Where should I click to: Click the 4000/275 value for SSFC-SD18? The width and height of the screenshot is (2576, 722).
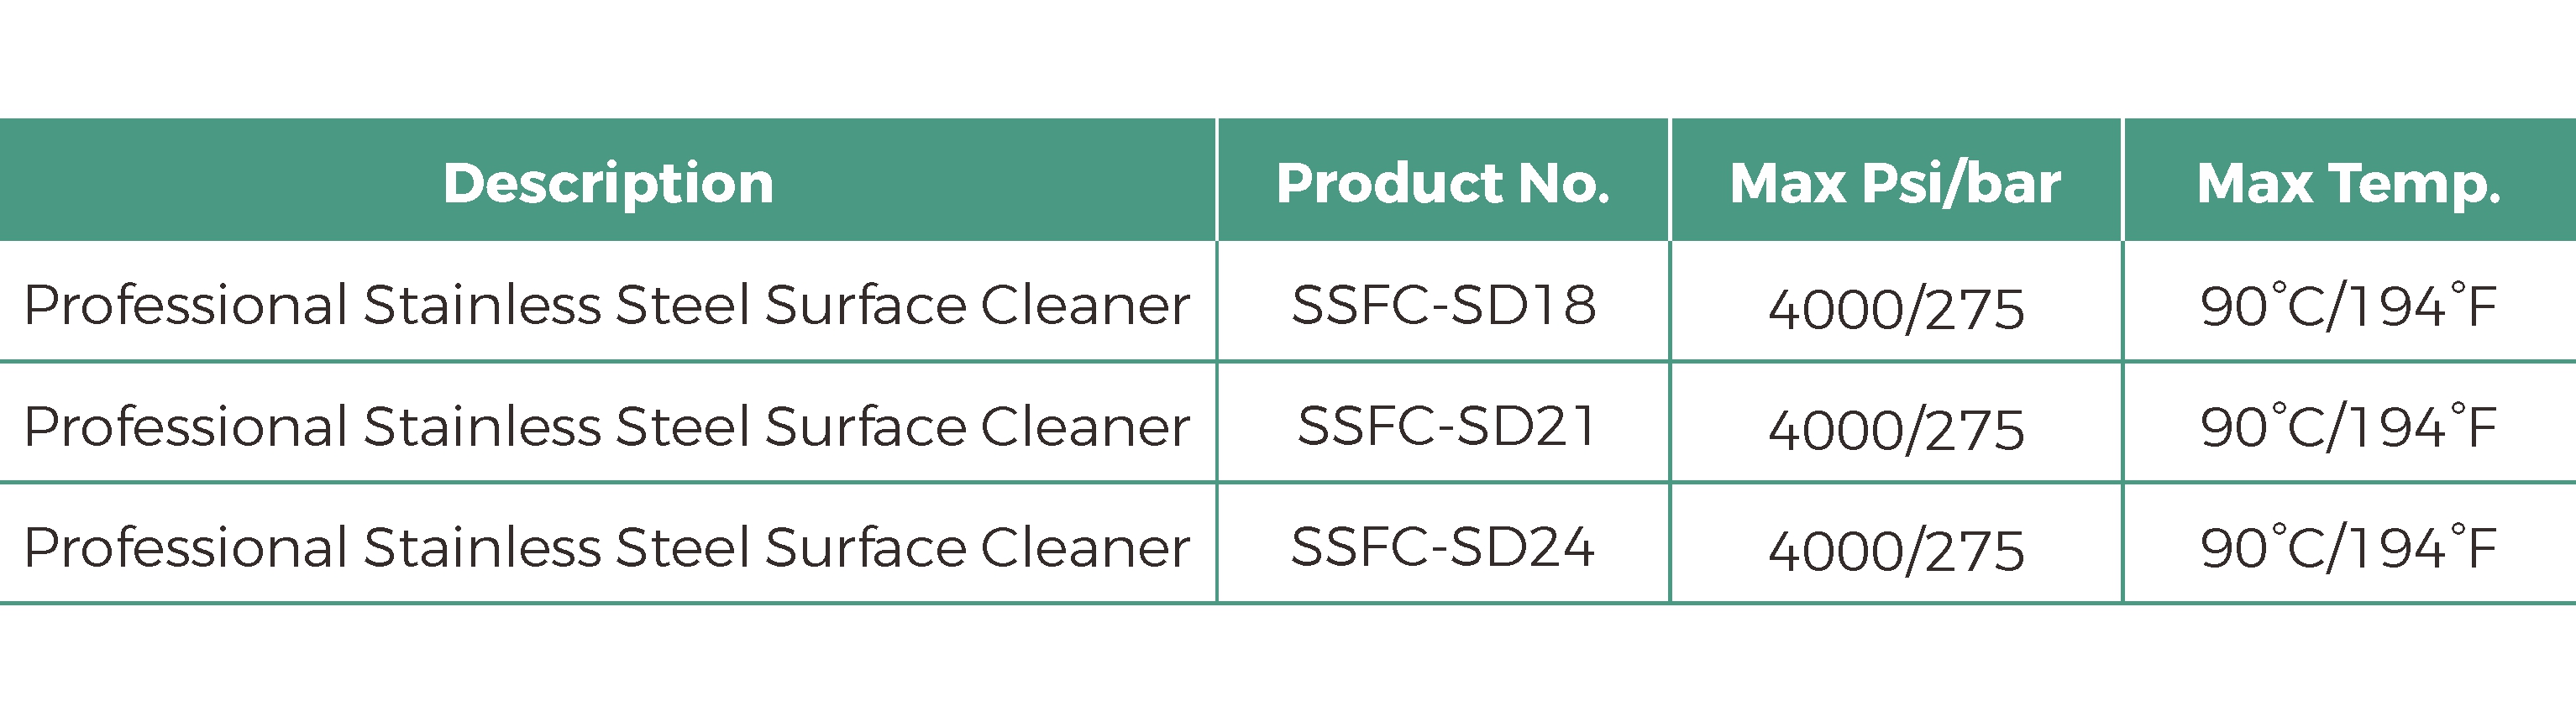tap(1896, 308)
